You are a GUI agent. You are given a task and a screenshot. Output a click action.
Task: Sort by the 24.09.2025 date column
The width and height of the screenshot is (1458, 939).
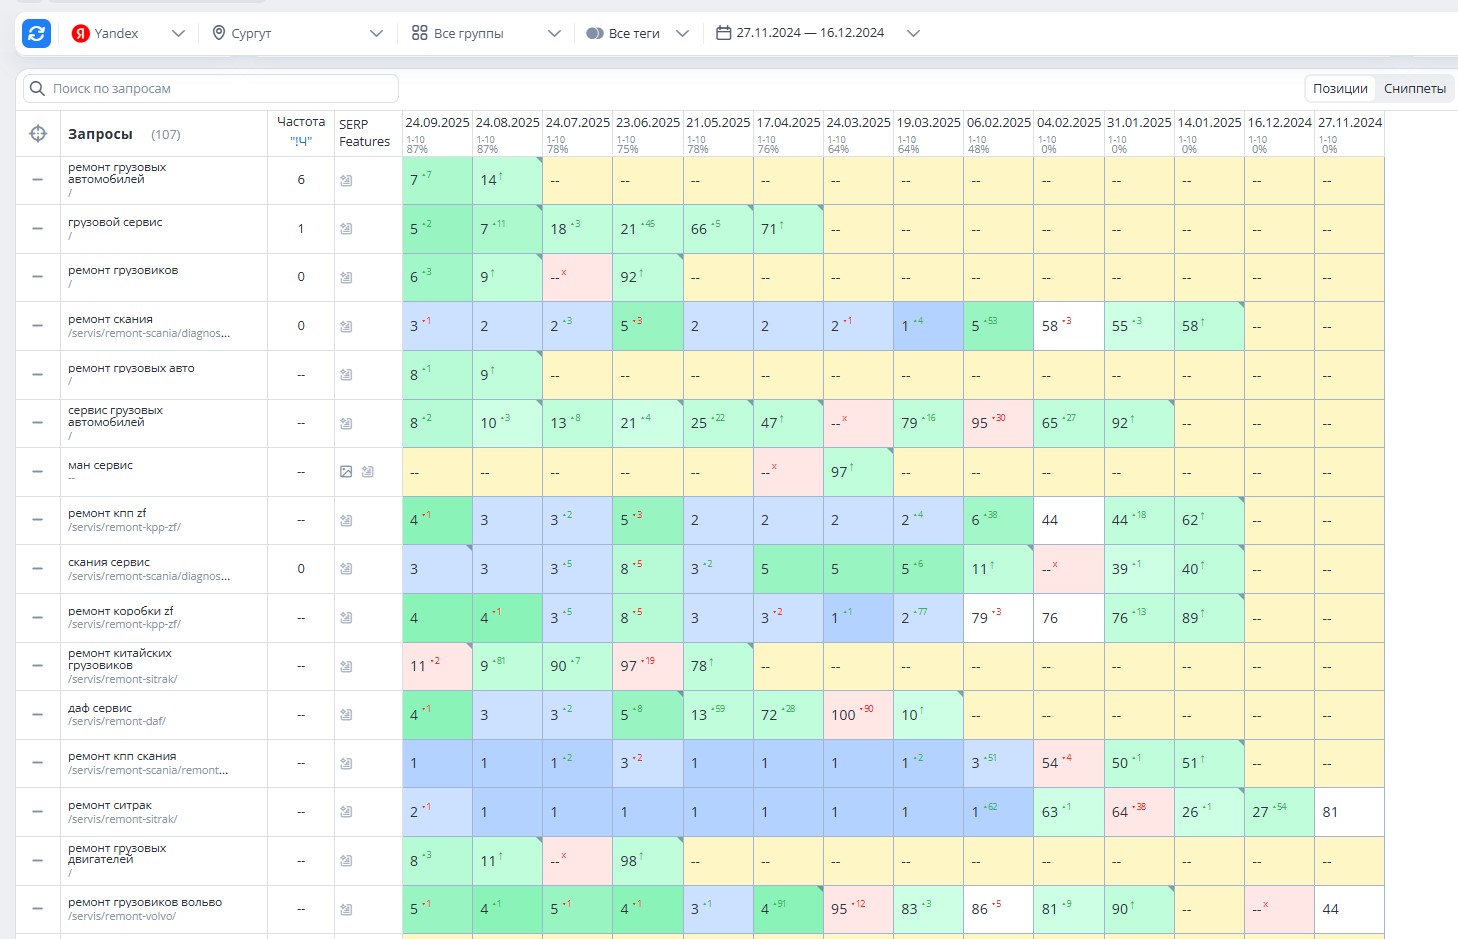click(x=437, y=122)
